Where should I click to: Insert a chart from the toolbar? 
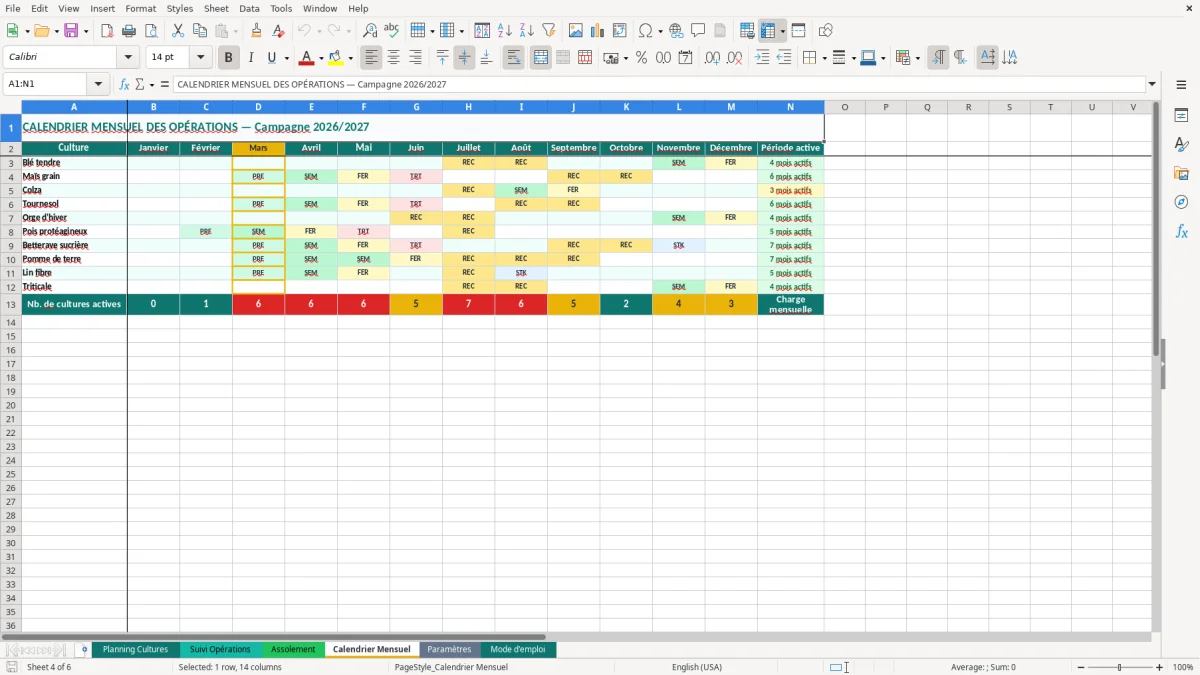click(x=598, y=31)
